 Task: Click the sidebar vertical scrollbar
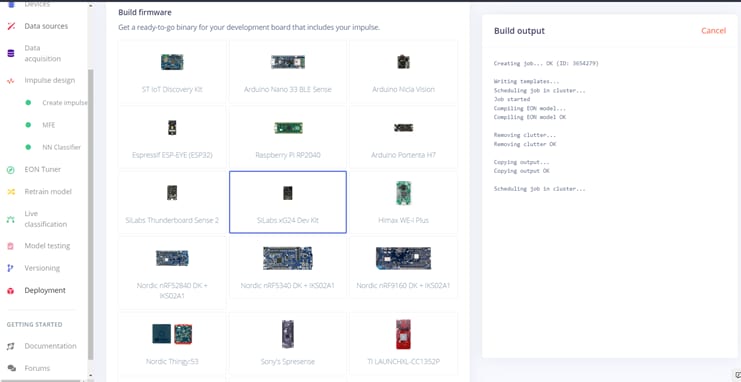tap(91, 213)
